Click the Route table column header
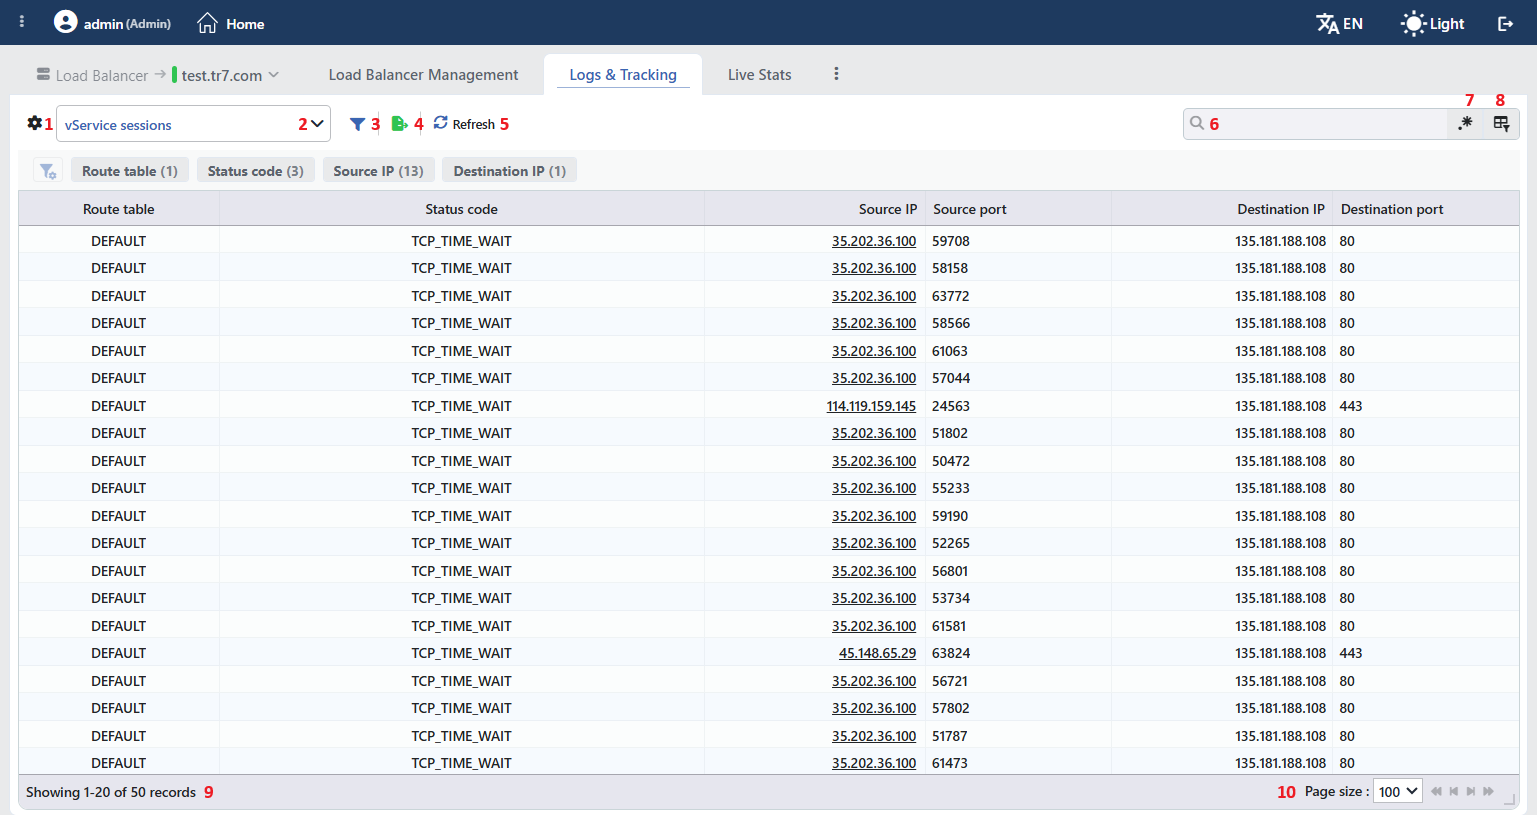Viewport: 1537px width, 815px height. point(119,209)
